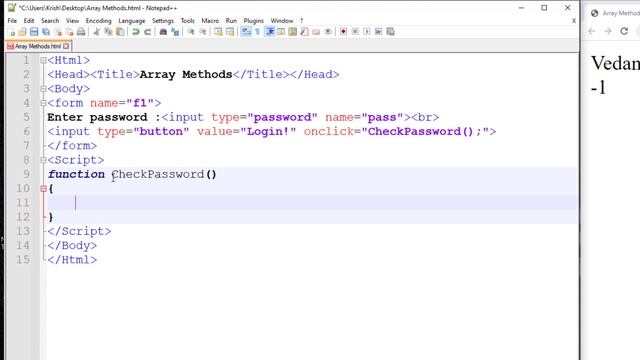The width and height of the screenshot is (640, 360).
Task: Open the Macro menu
Action: (210, 20)
